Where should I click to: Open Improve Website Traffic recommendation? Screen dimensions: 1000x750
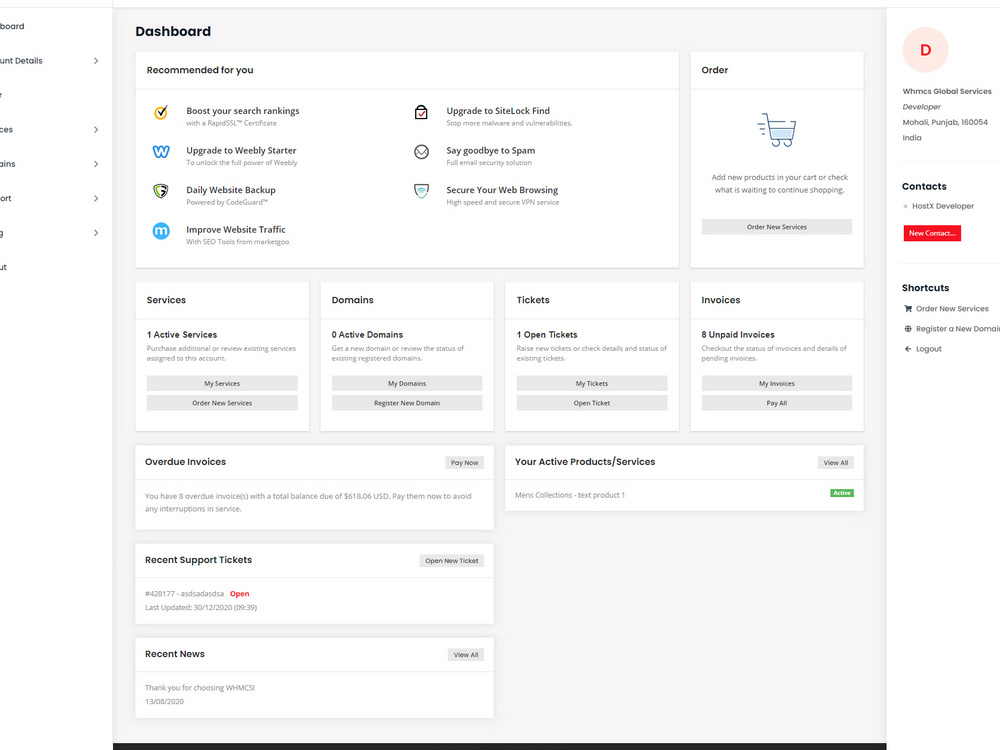pos(235,230)
